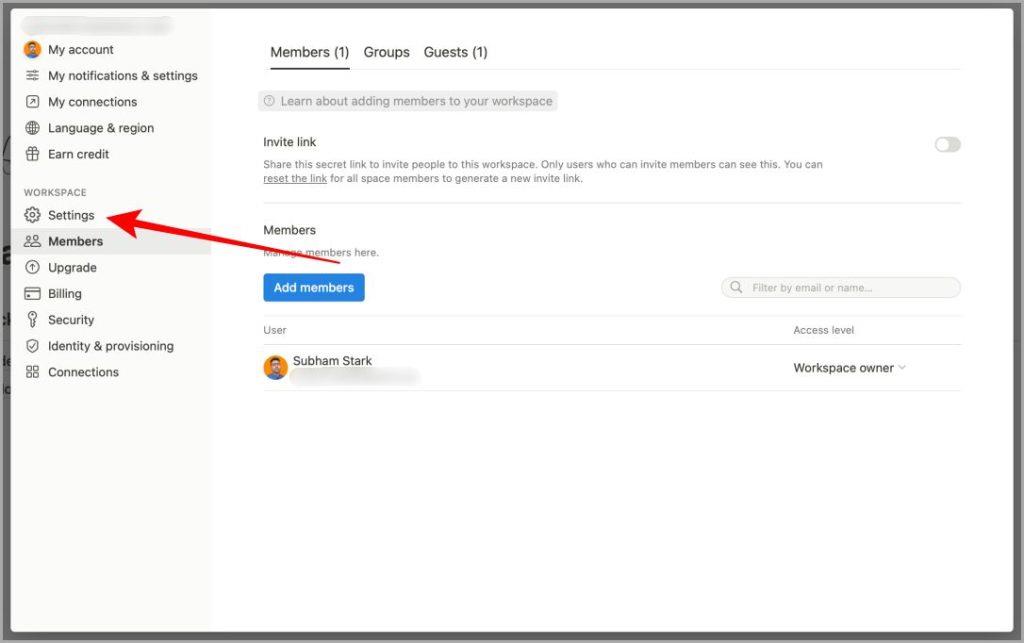Click the Upgrade arrow circle icon
1024x643 pixels.
pyautogui.click(x=32, y=267)
